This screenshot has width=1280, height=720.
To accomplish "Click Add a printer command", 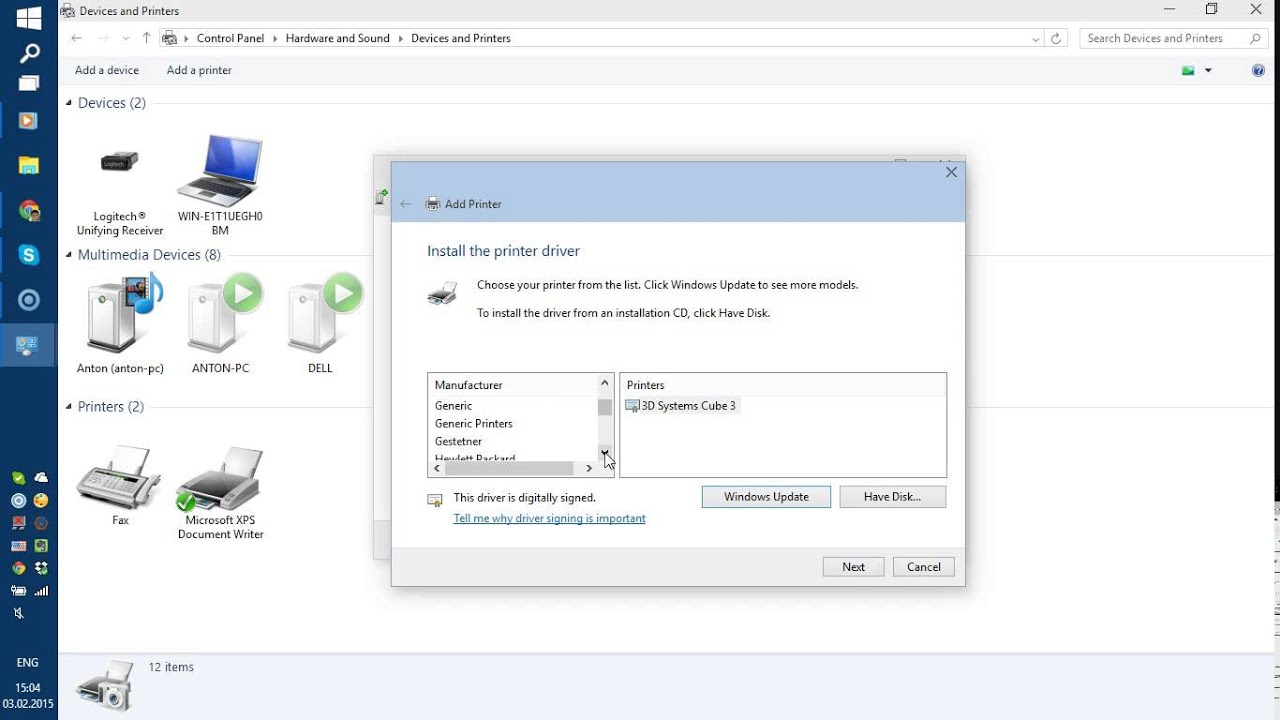I will pyautogui.click(x=199, y=70).
